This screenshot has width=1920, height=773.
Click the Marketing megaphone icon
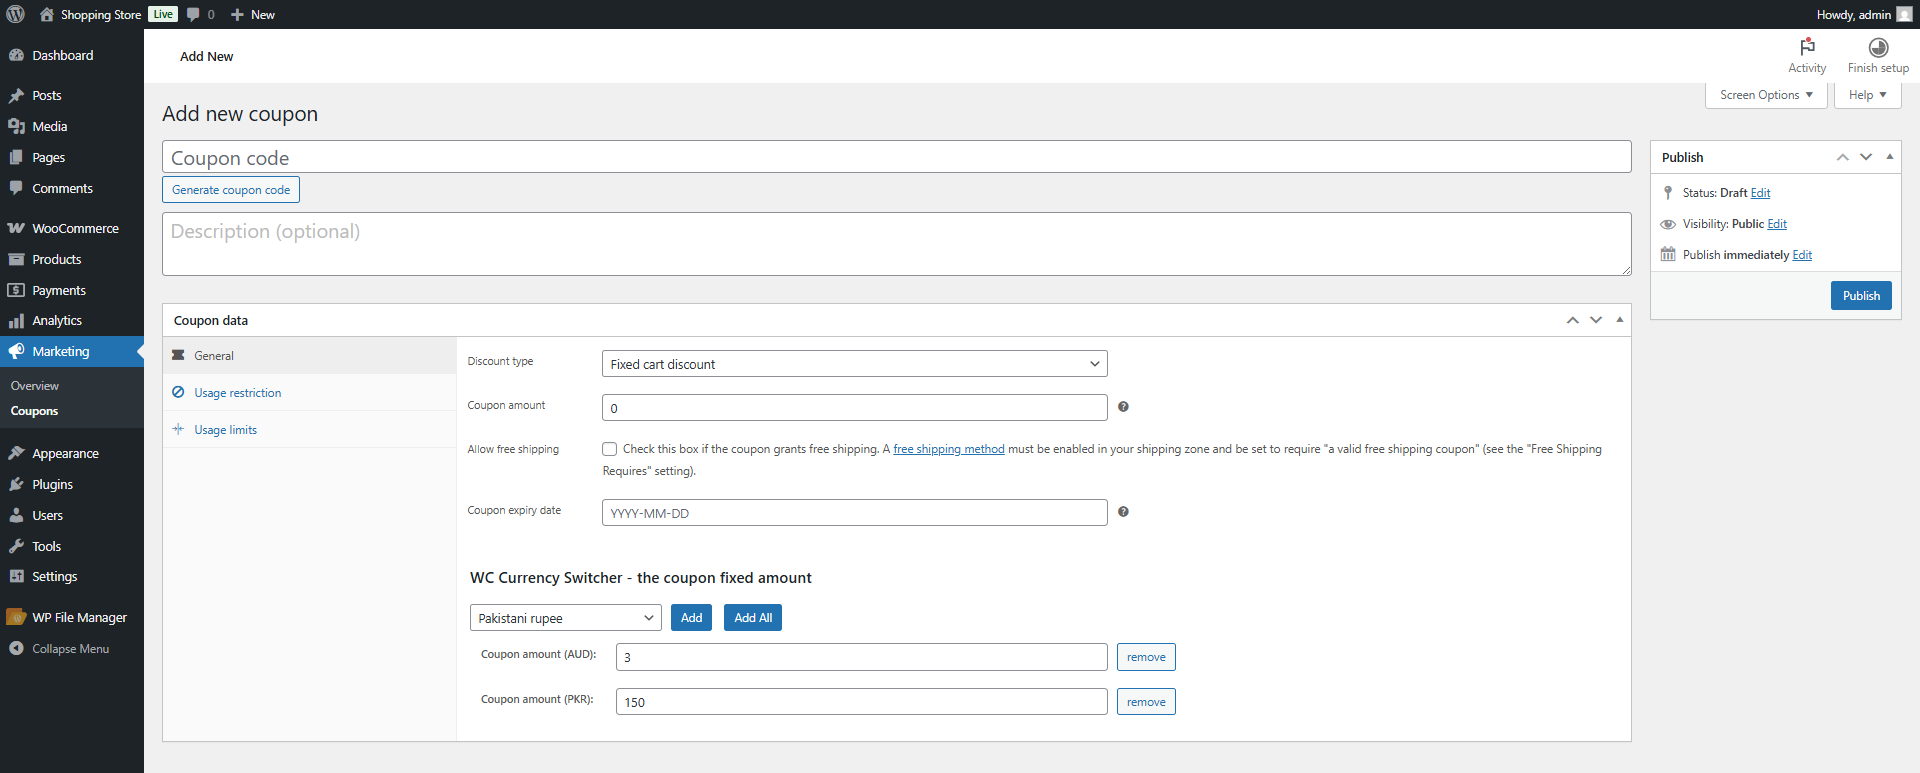click(16, 351)
